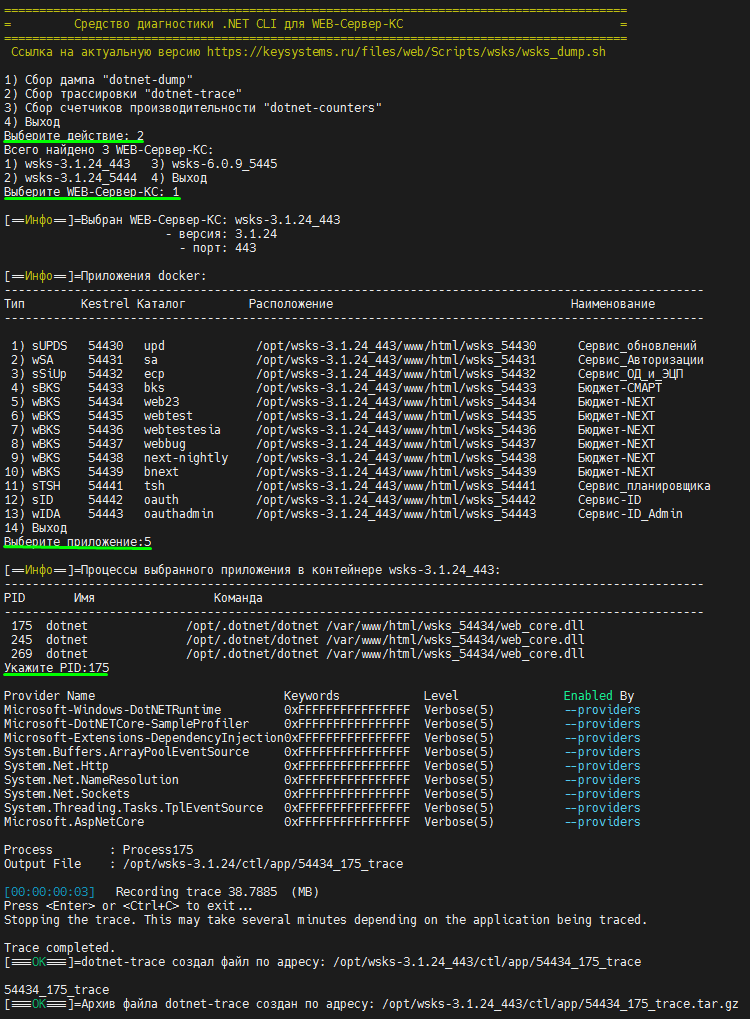Click the header 'Средство диагностики .NET CLI' title
Screen dimensions: 750x1019
click(x=239, y=24)
